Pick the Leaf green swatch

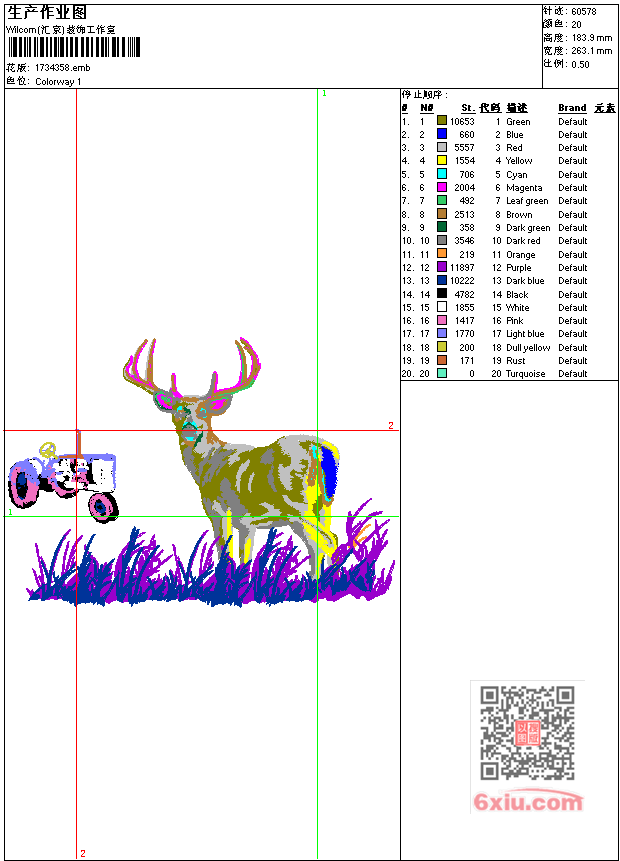[x=442, y=200]
